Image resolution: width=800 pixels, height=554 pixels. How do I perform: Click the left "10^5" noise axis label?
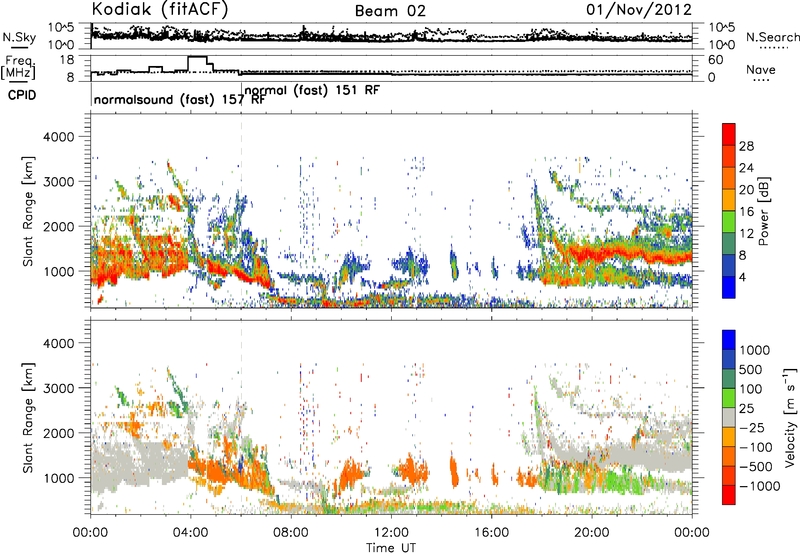(61, 28)
